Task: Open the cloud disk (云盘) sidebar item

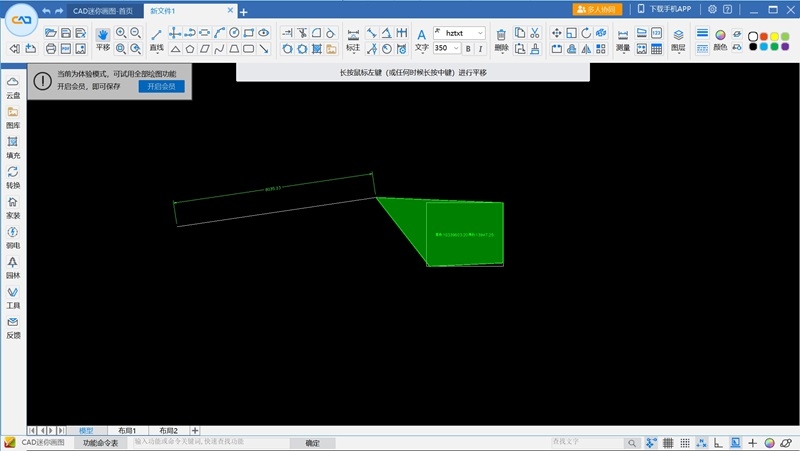Action: [13, 88]
